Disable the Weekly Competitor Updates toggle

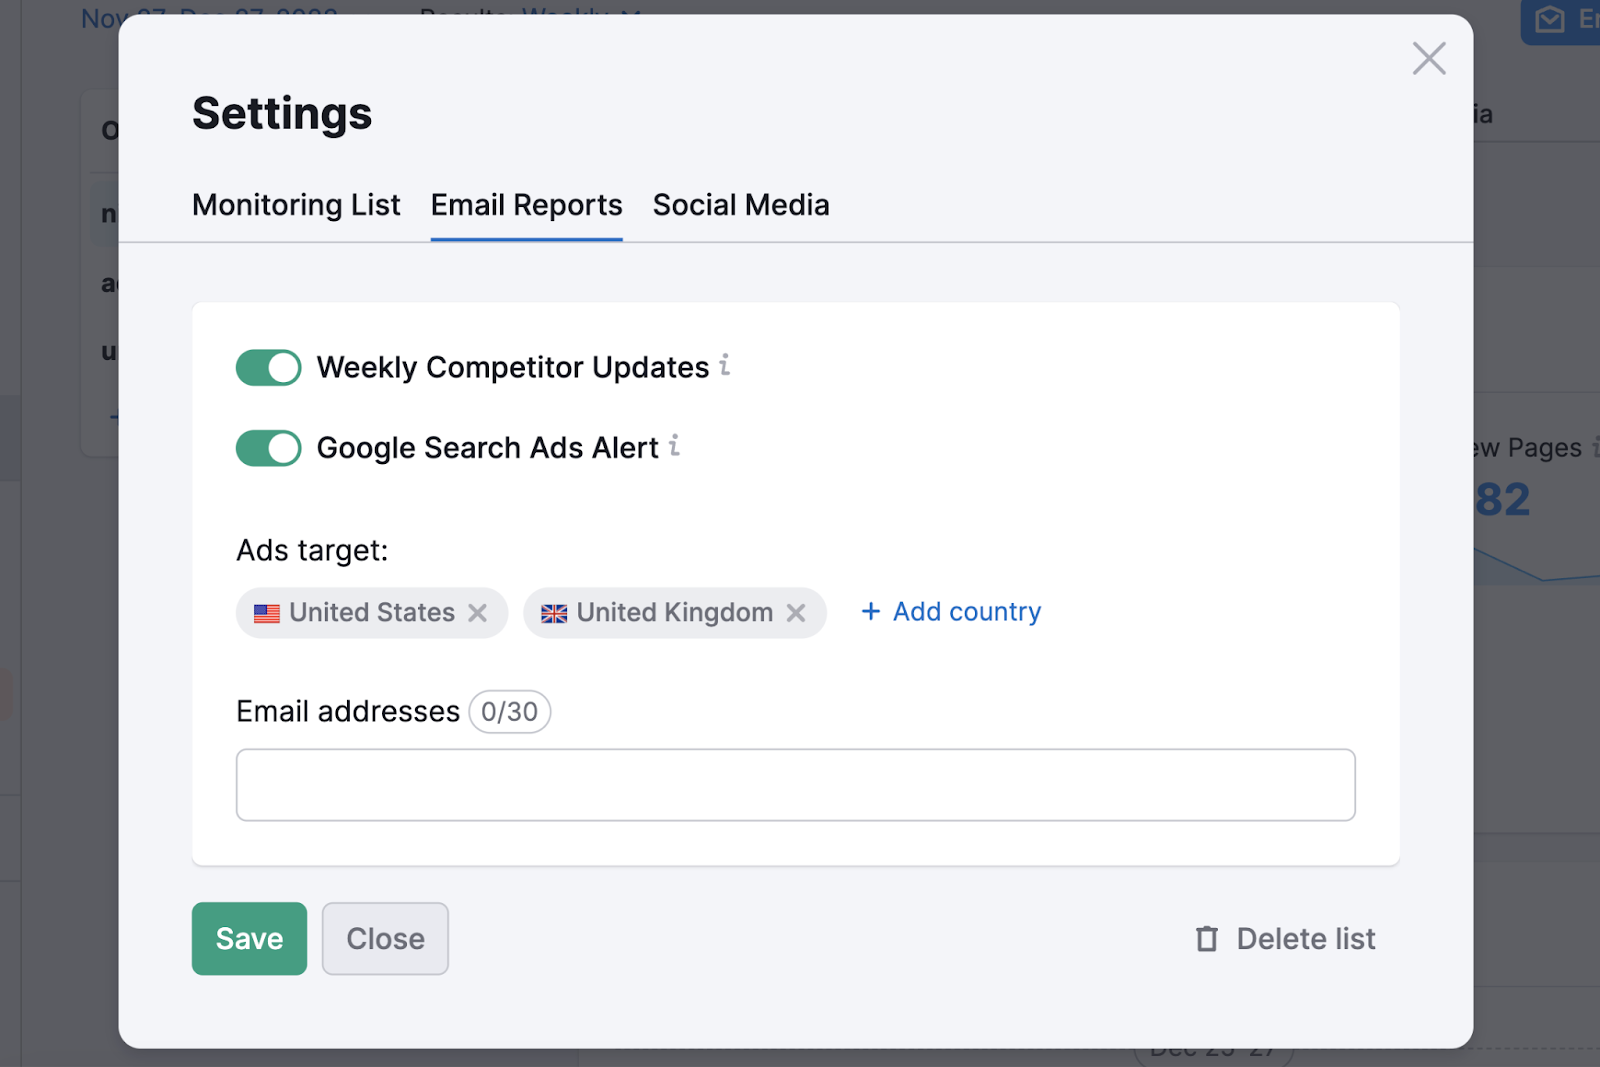[x=267, y=367]
